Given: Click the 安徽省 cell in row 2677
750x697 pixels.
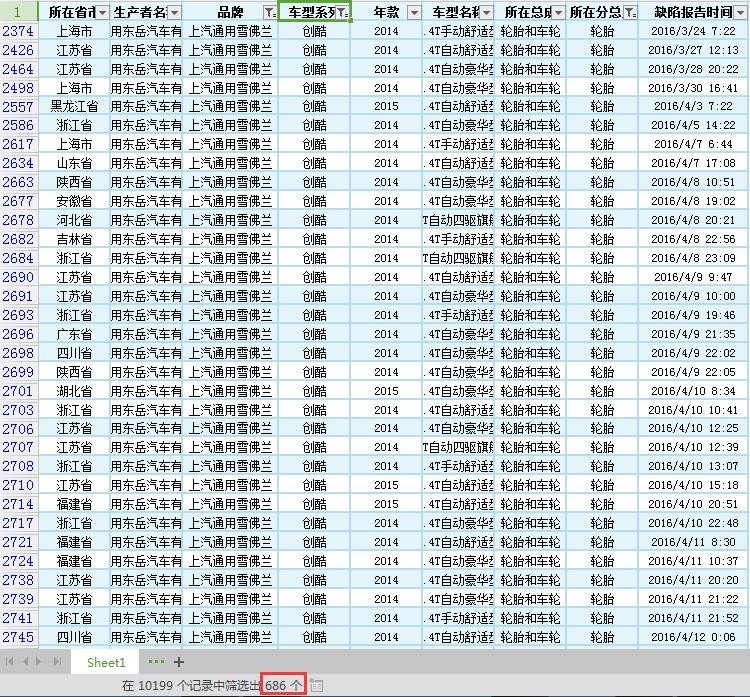Looking at the screenshot, I should (x=74, y=201).
